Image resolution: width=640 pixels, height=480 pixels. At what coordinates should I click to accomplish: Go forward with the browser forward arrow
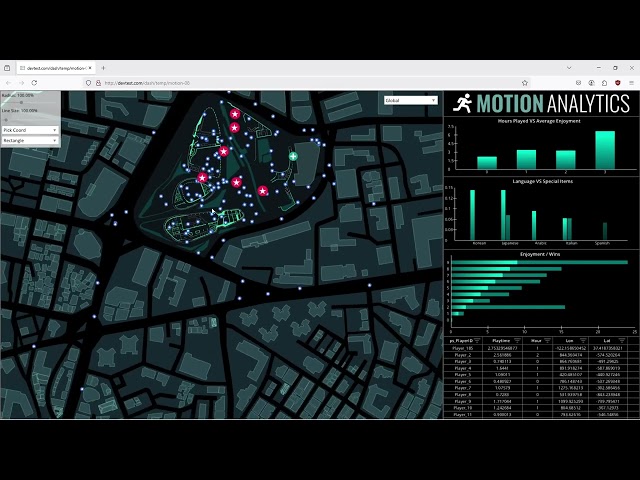pyautogui.click(x=21, y=83)
